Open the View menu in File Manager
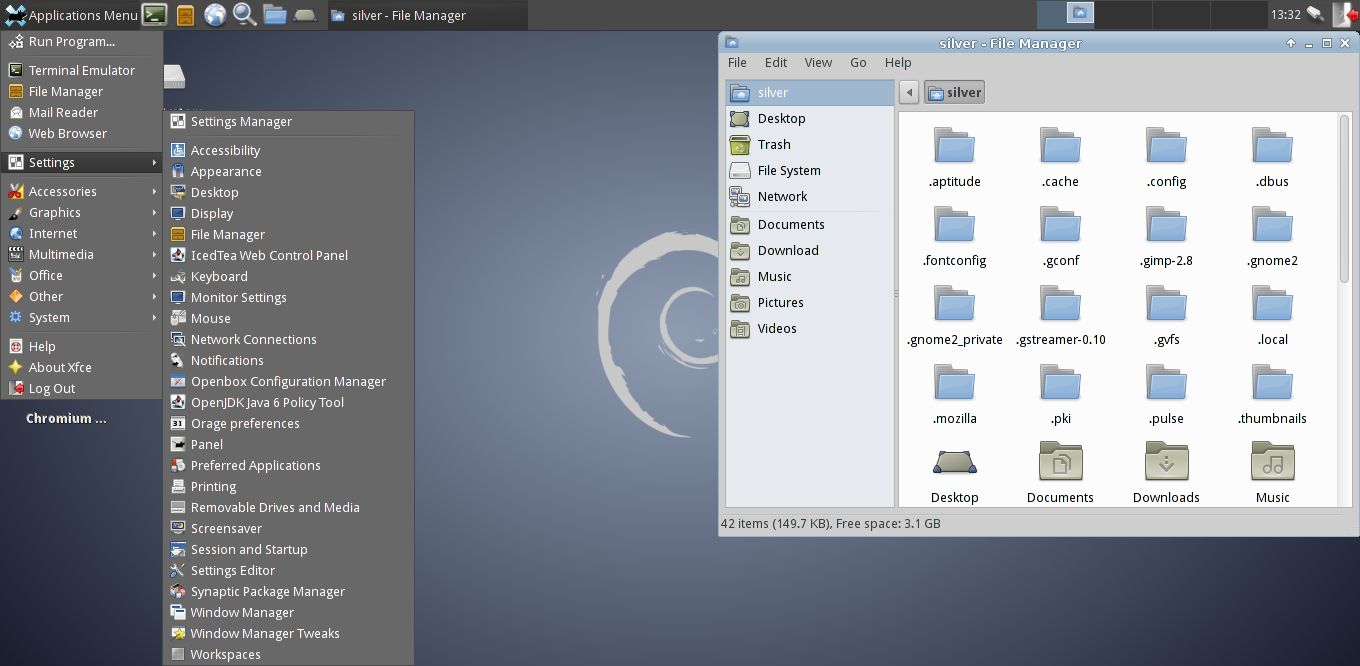The image size is (1360, 666). coord(818,62)
